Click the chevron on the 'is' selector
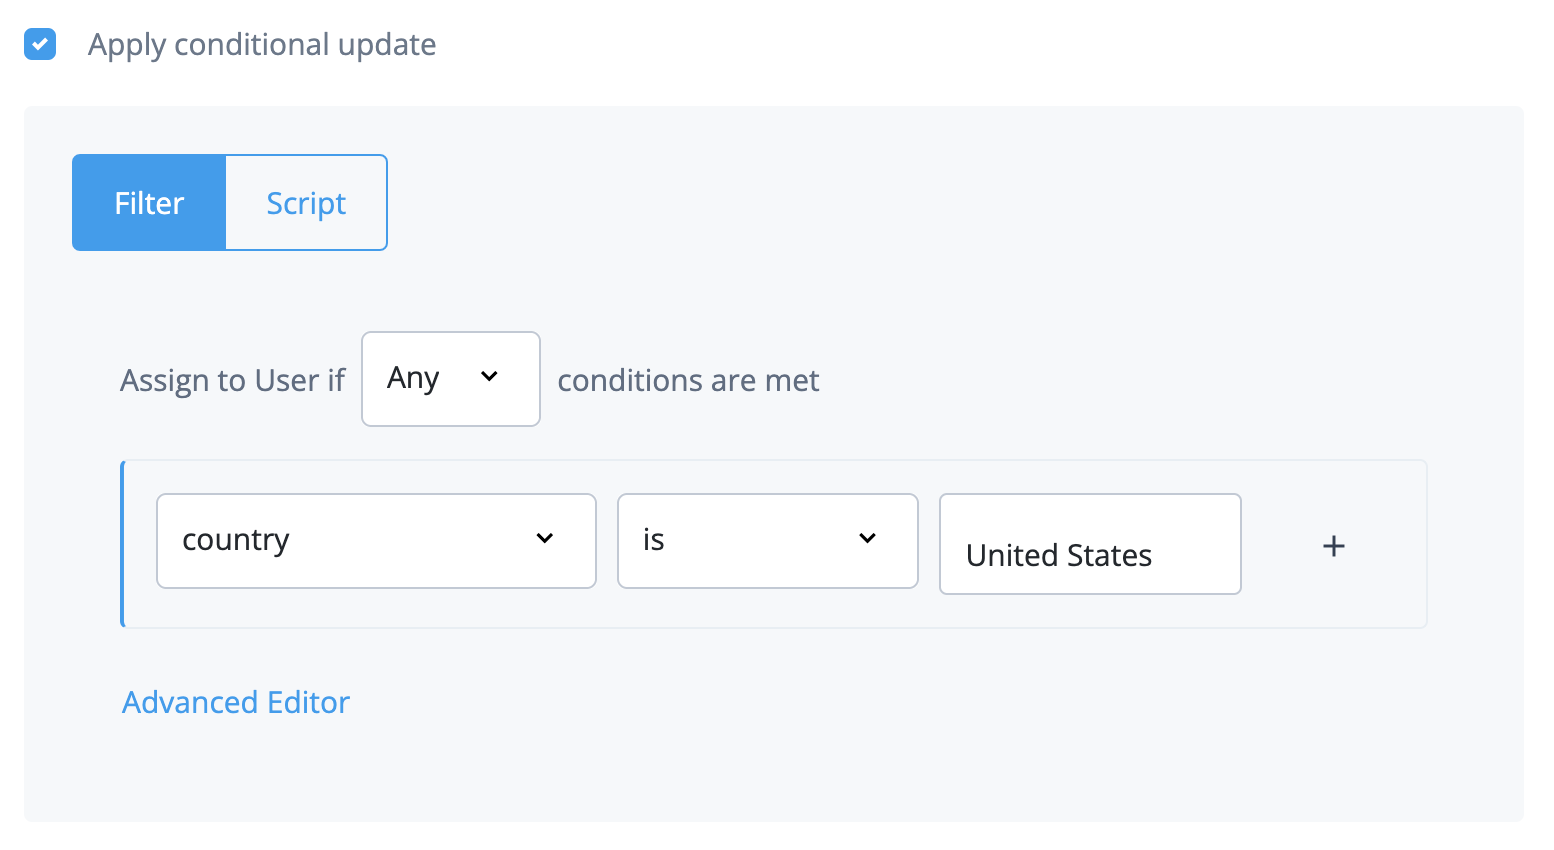The width and height of the screenshot is (1554, 850). click(x=867, y=539)
